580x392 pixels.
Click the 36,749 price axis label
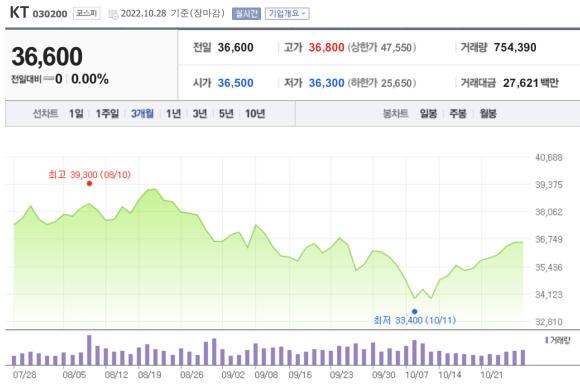click(549, 240)
